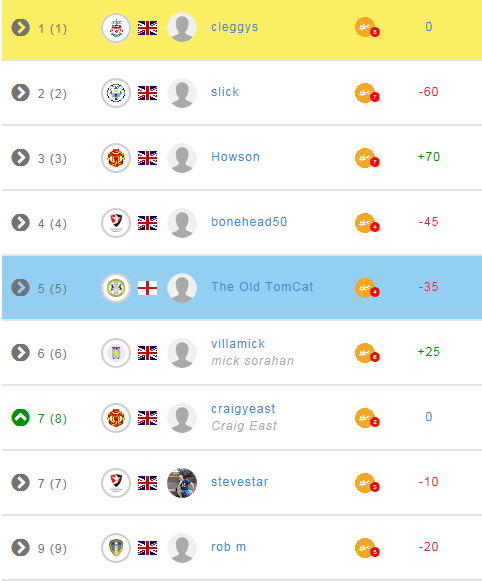Open the slick player profile link

coord(225,92)
